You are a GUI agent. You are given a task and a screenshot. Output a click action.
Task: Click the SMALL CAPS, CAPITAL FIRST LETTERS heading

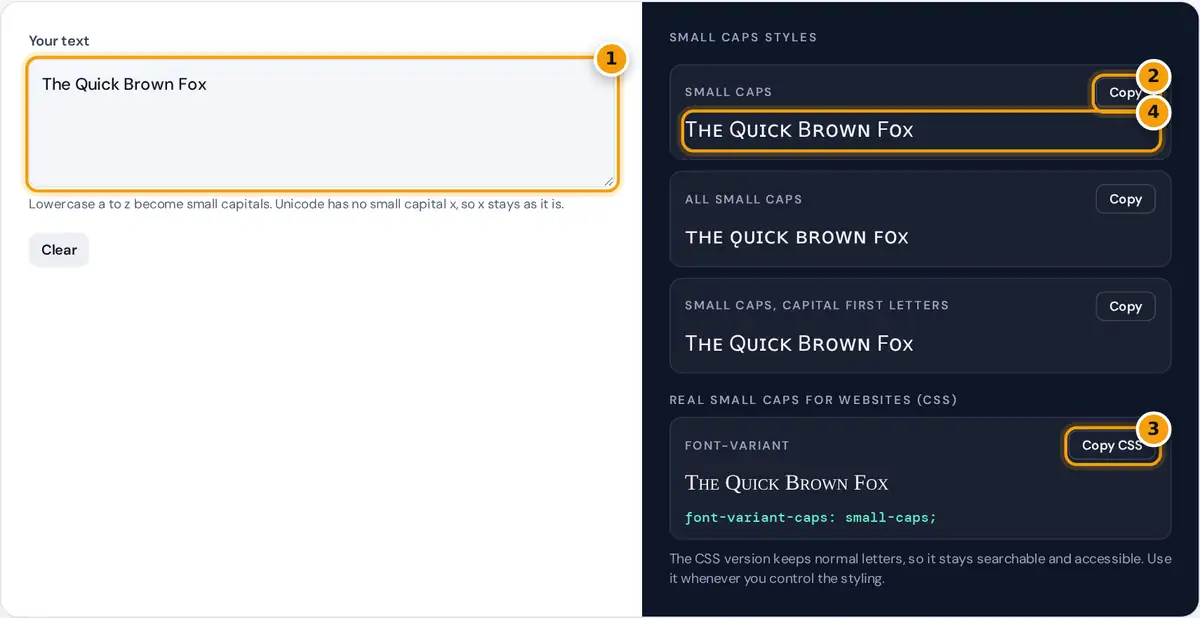pos(817,305)
